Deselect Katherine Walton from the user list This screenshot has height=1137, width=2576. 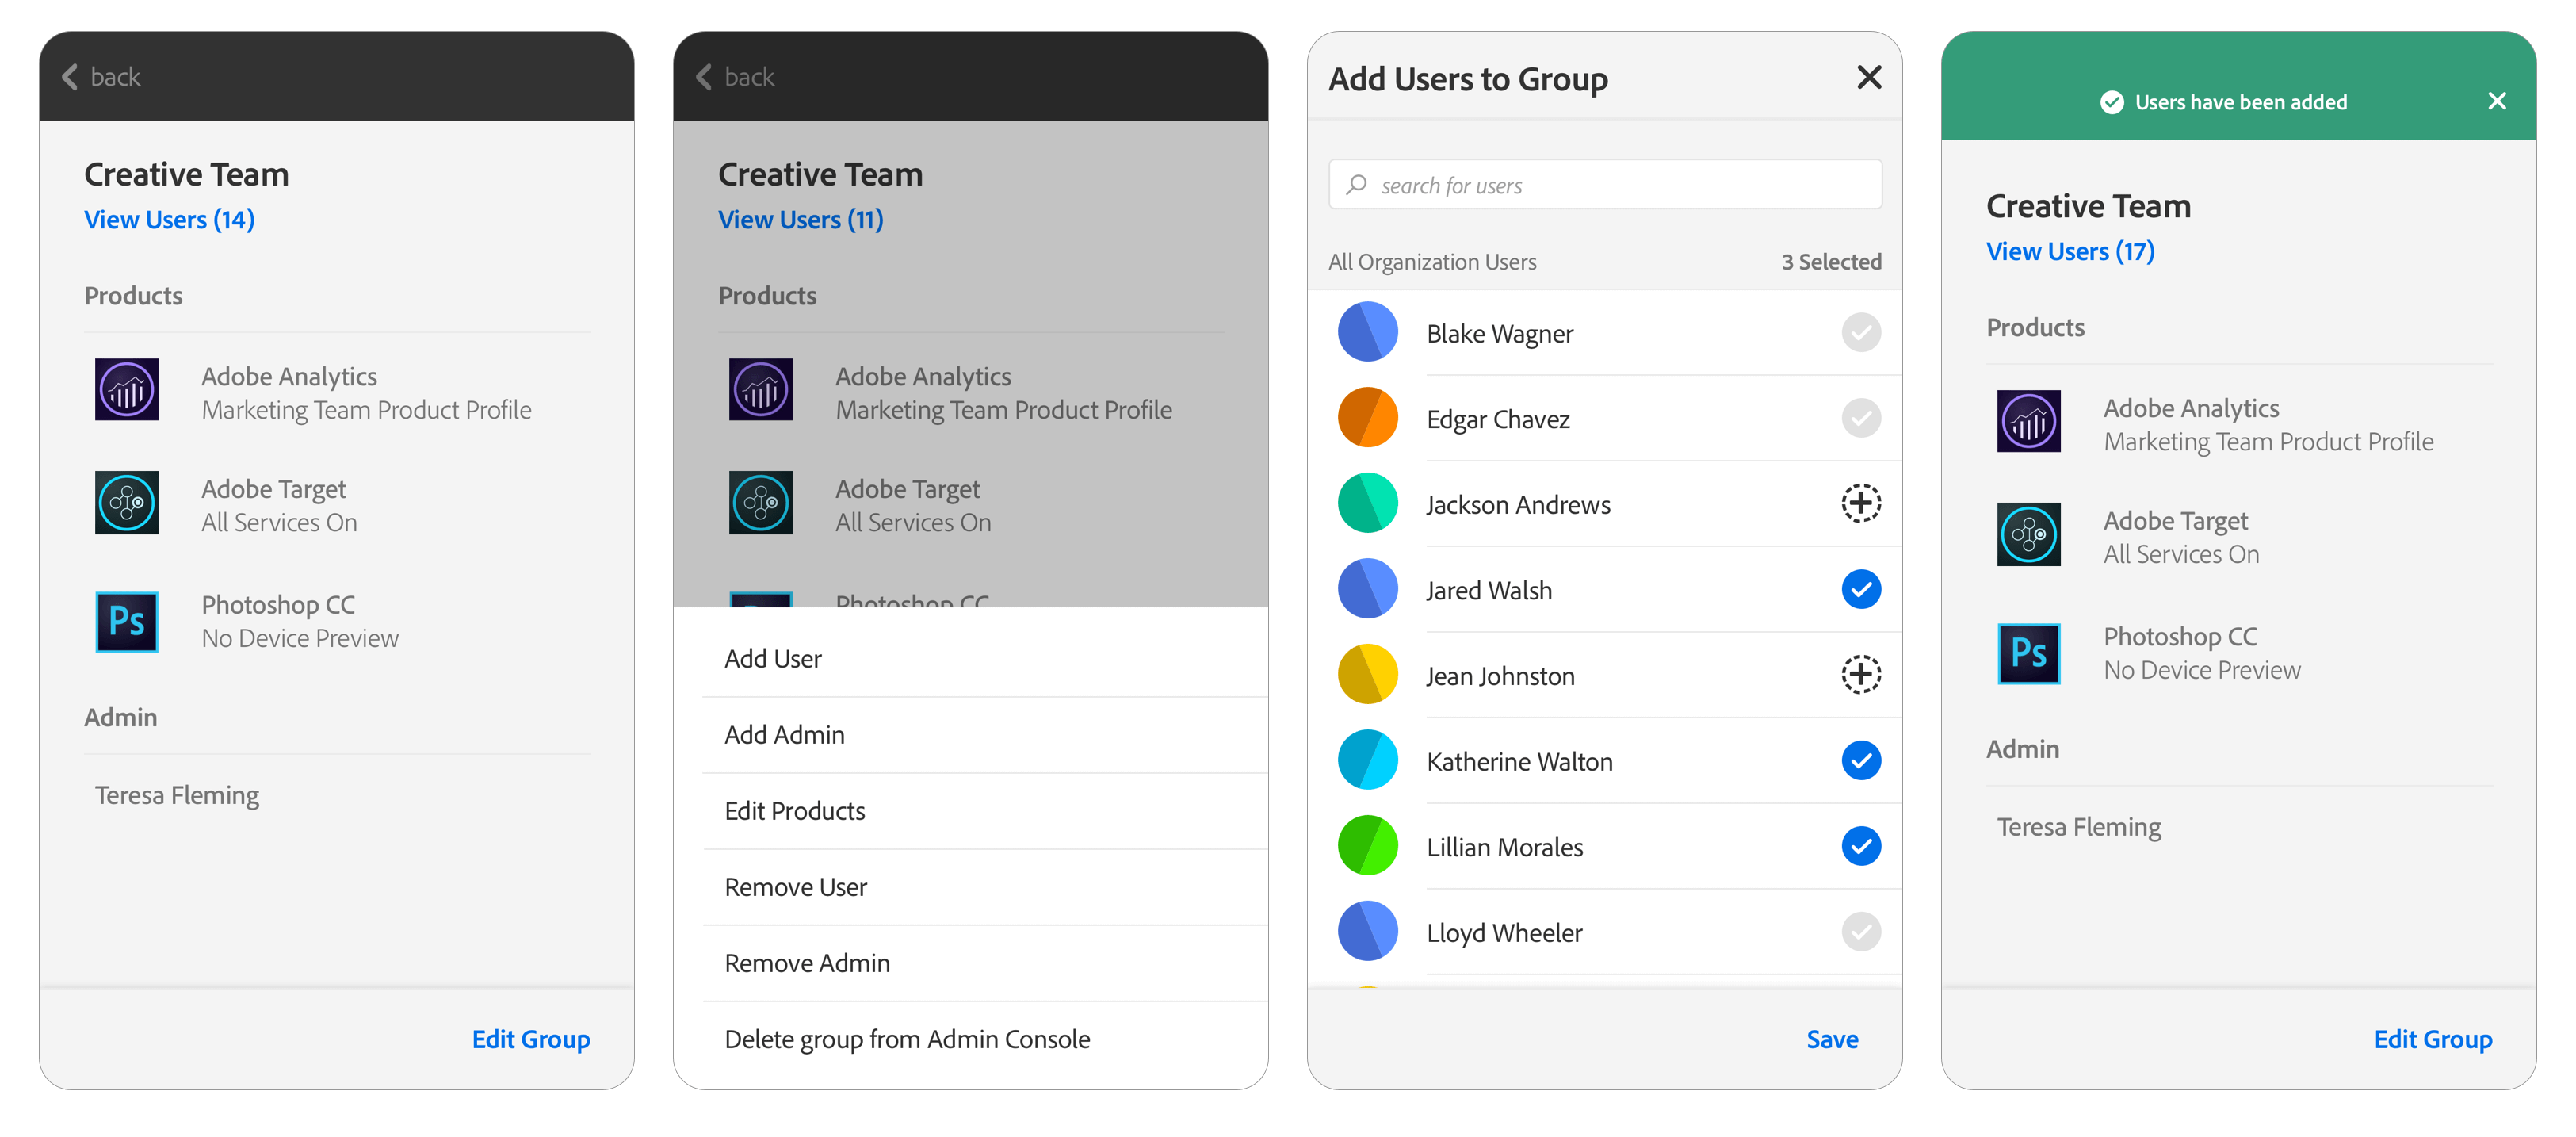(1860, 760)
